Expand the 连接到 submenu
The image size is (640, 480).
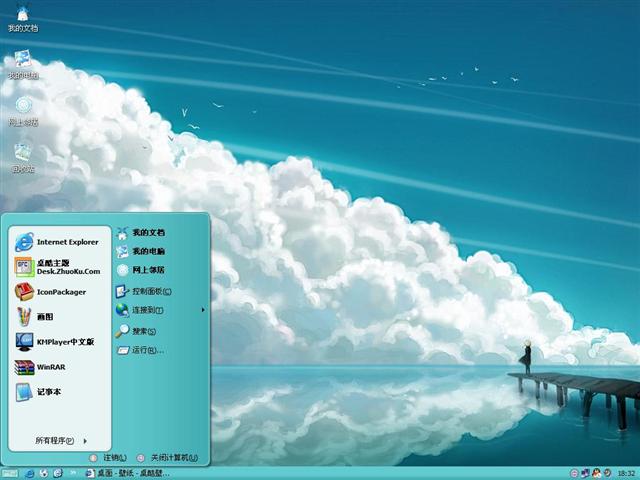point(160,310)
